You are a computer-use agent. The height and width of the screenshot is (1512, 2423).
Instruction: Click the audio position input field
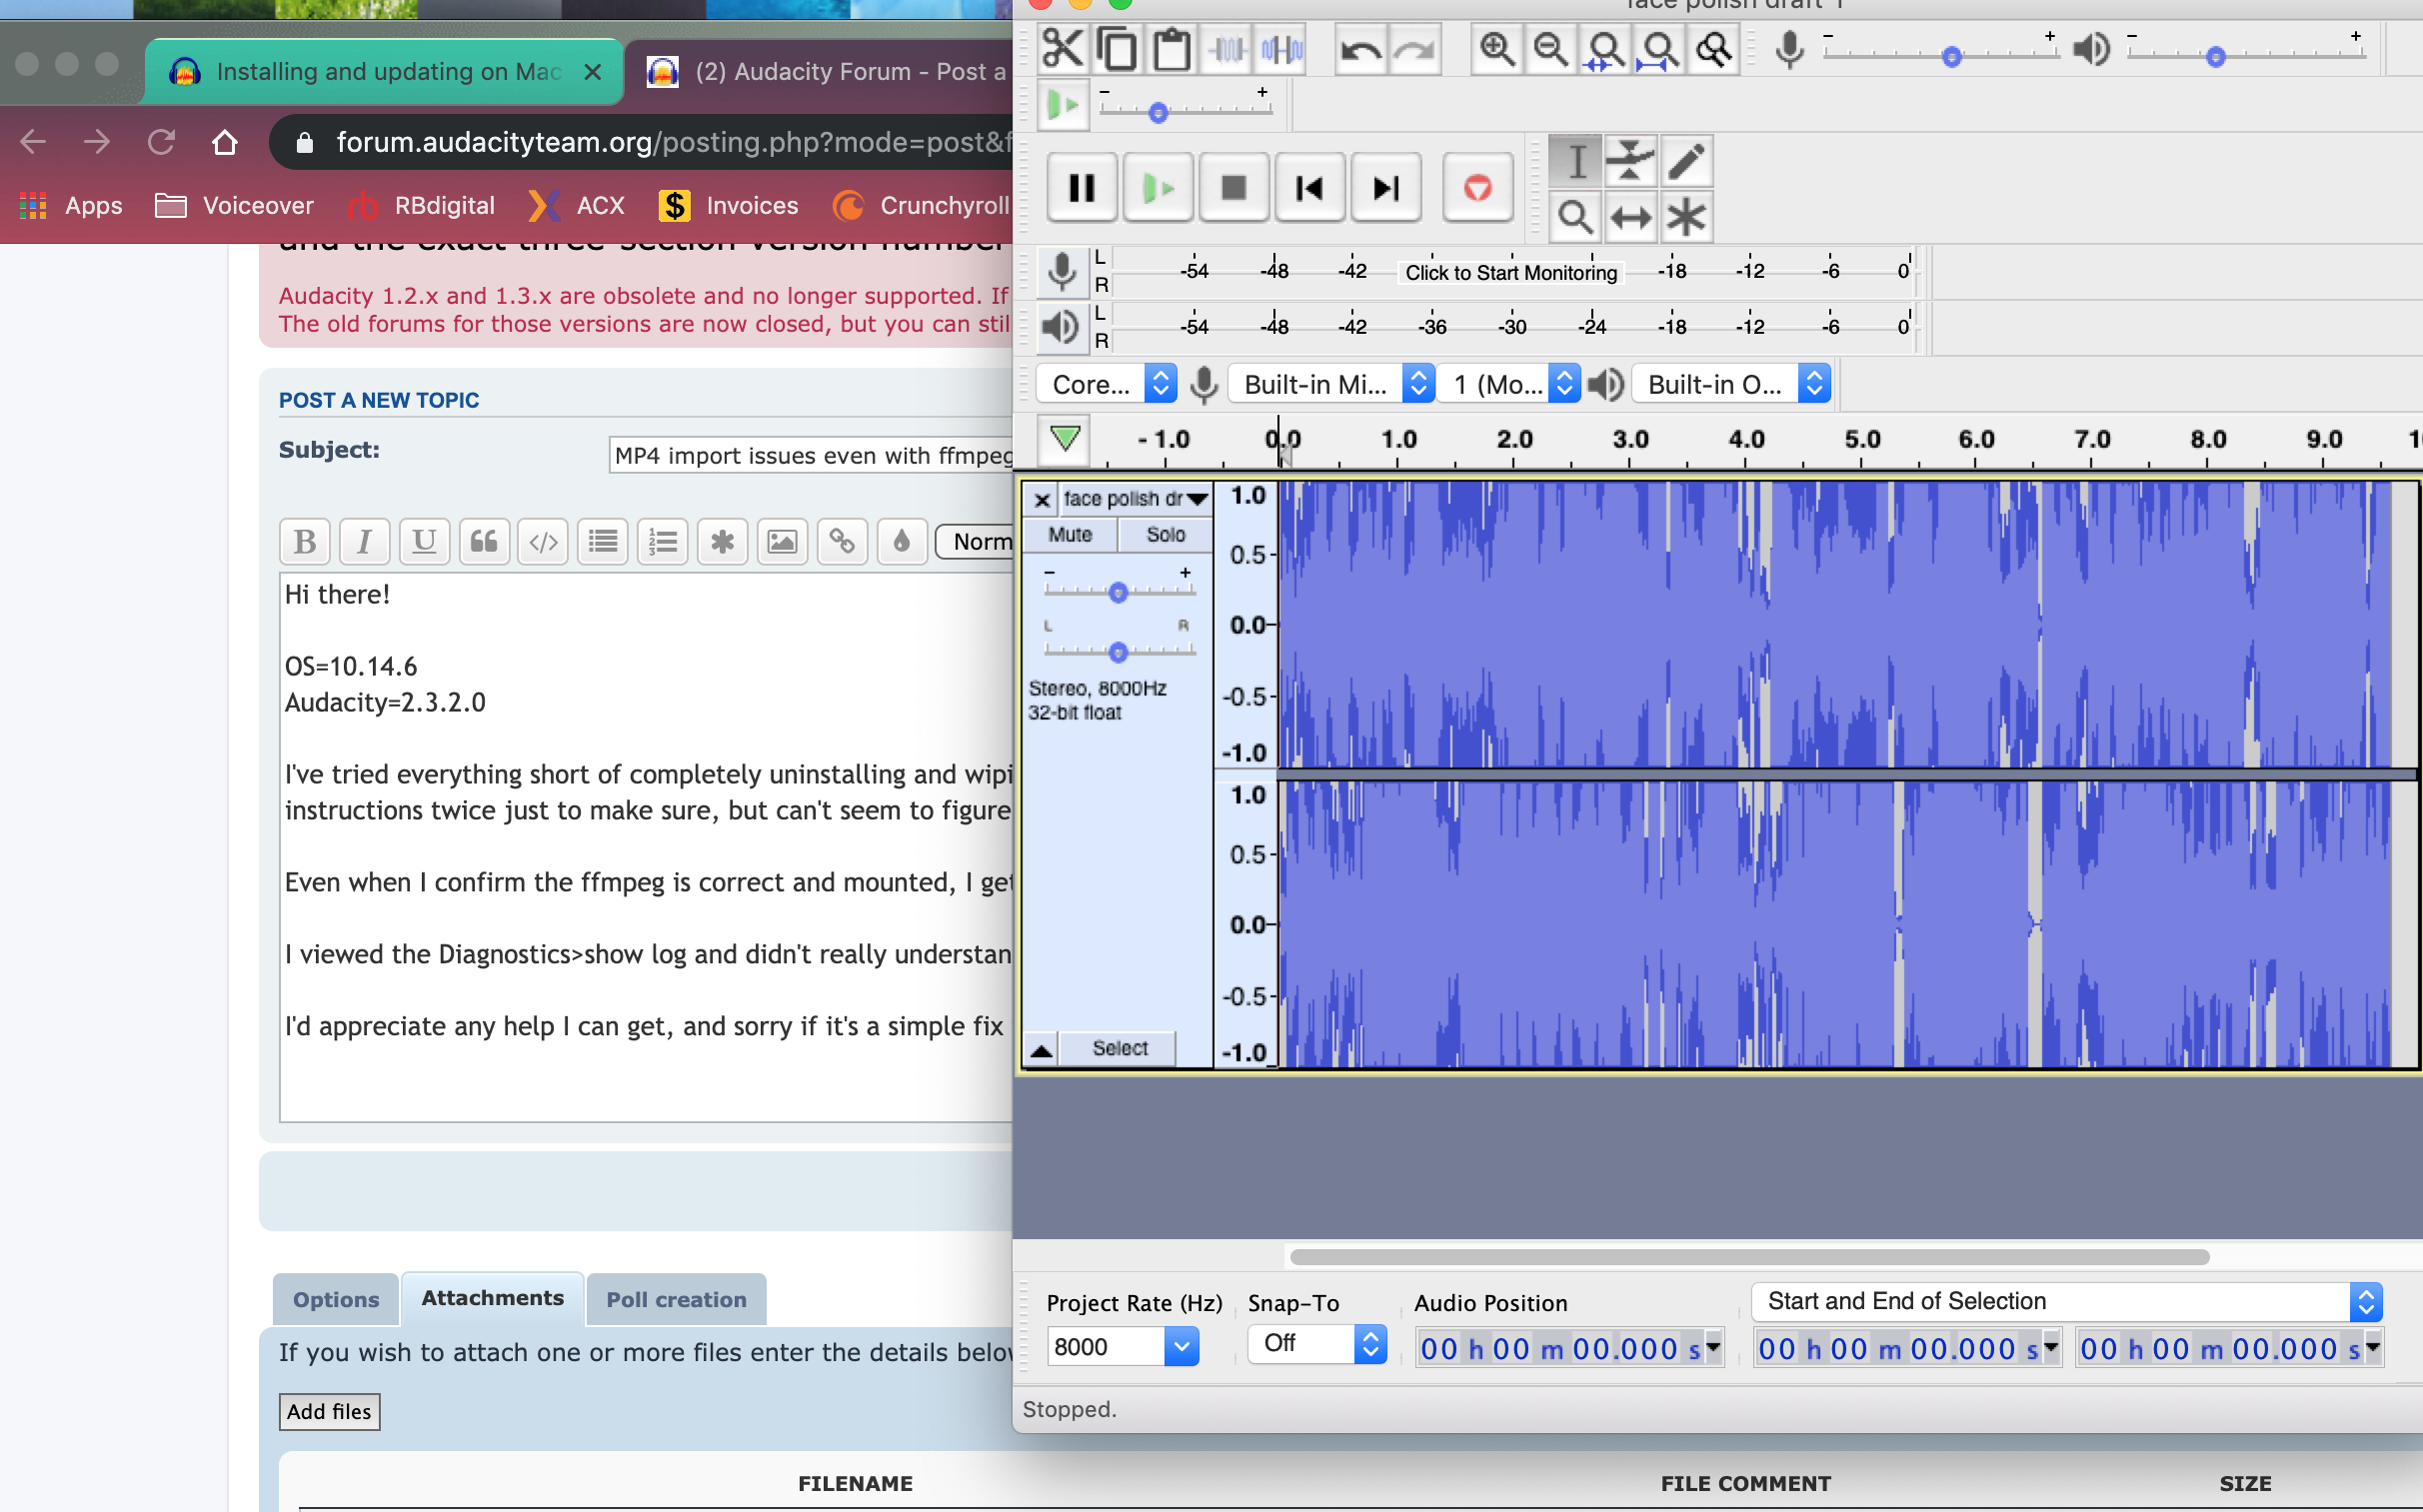(1562, 1346)
